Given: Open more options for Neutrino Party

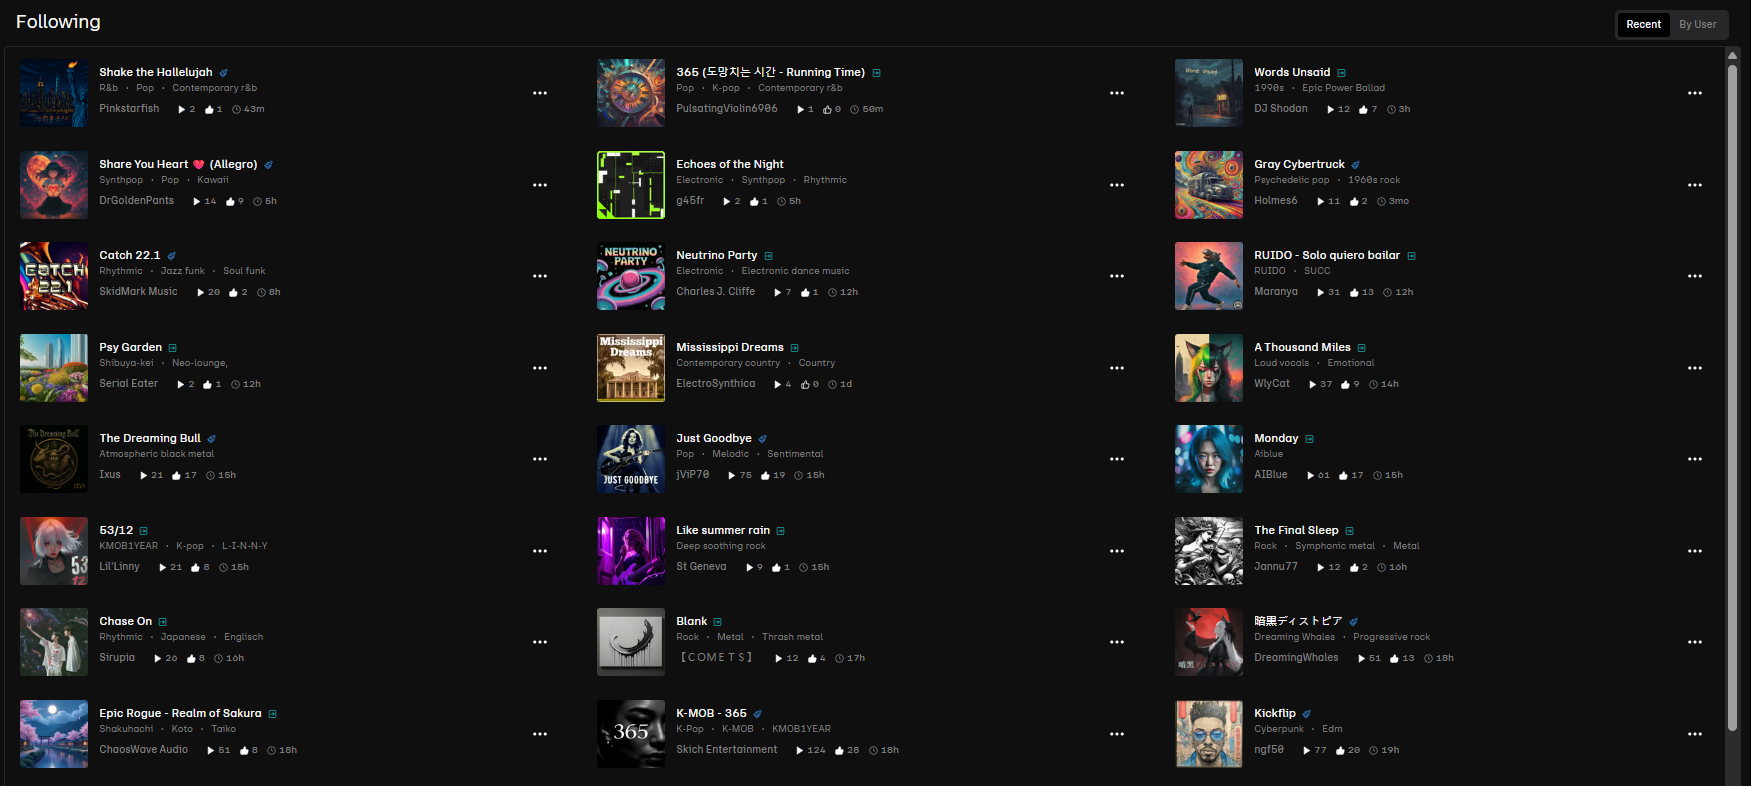Looking at the screenshot, I should [x=1117, y=276].
